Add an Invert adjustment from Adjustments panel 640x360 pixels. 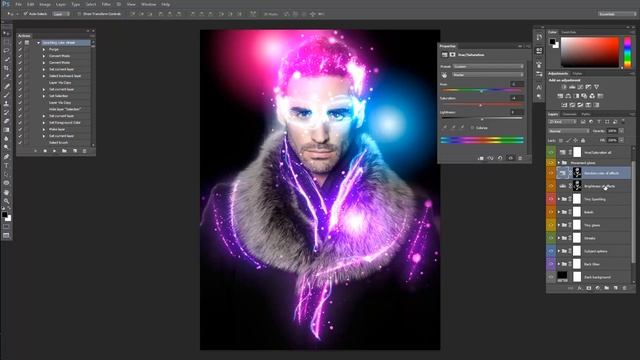tap(564, 105)
